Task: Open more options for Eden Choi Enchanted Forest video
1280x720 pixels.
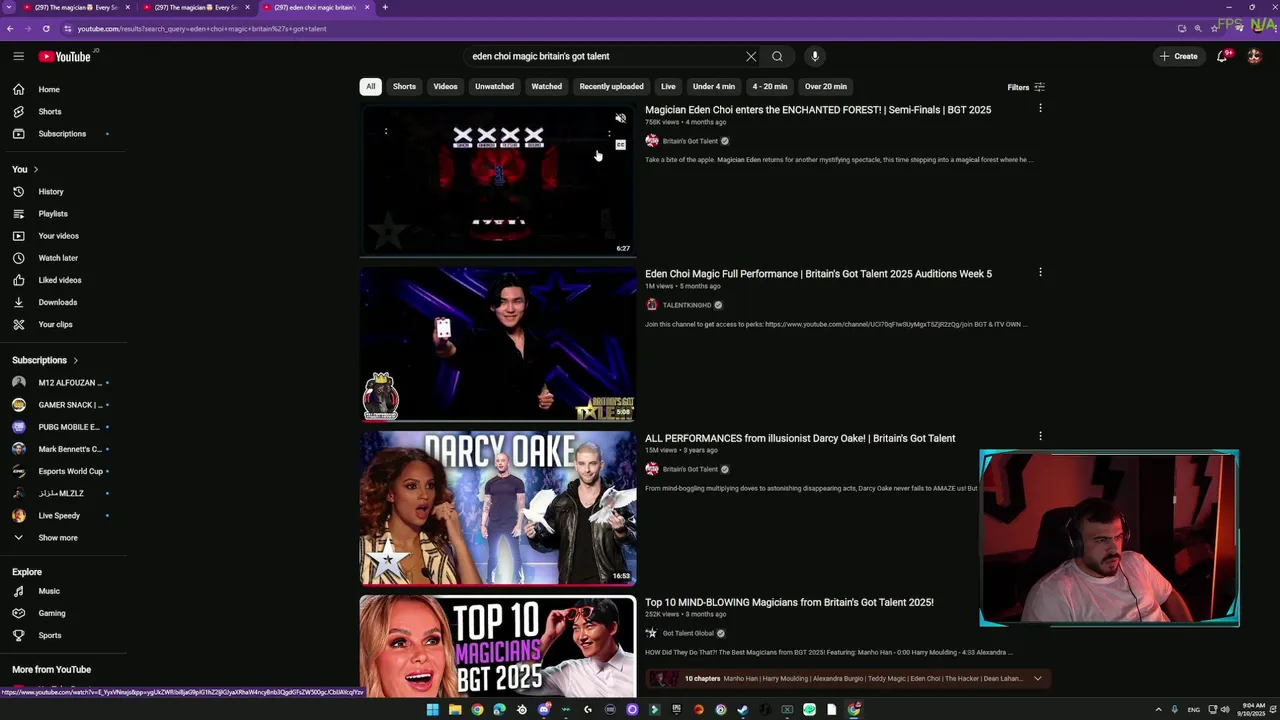Action: tap(1040, 108)
